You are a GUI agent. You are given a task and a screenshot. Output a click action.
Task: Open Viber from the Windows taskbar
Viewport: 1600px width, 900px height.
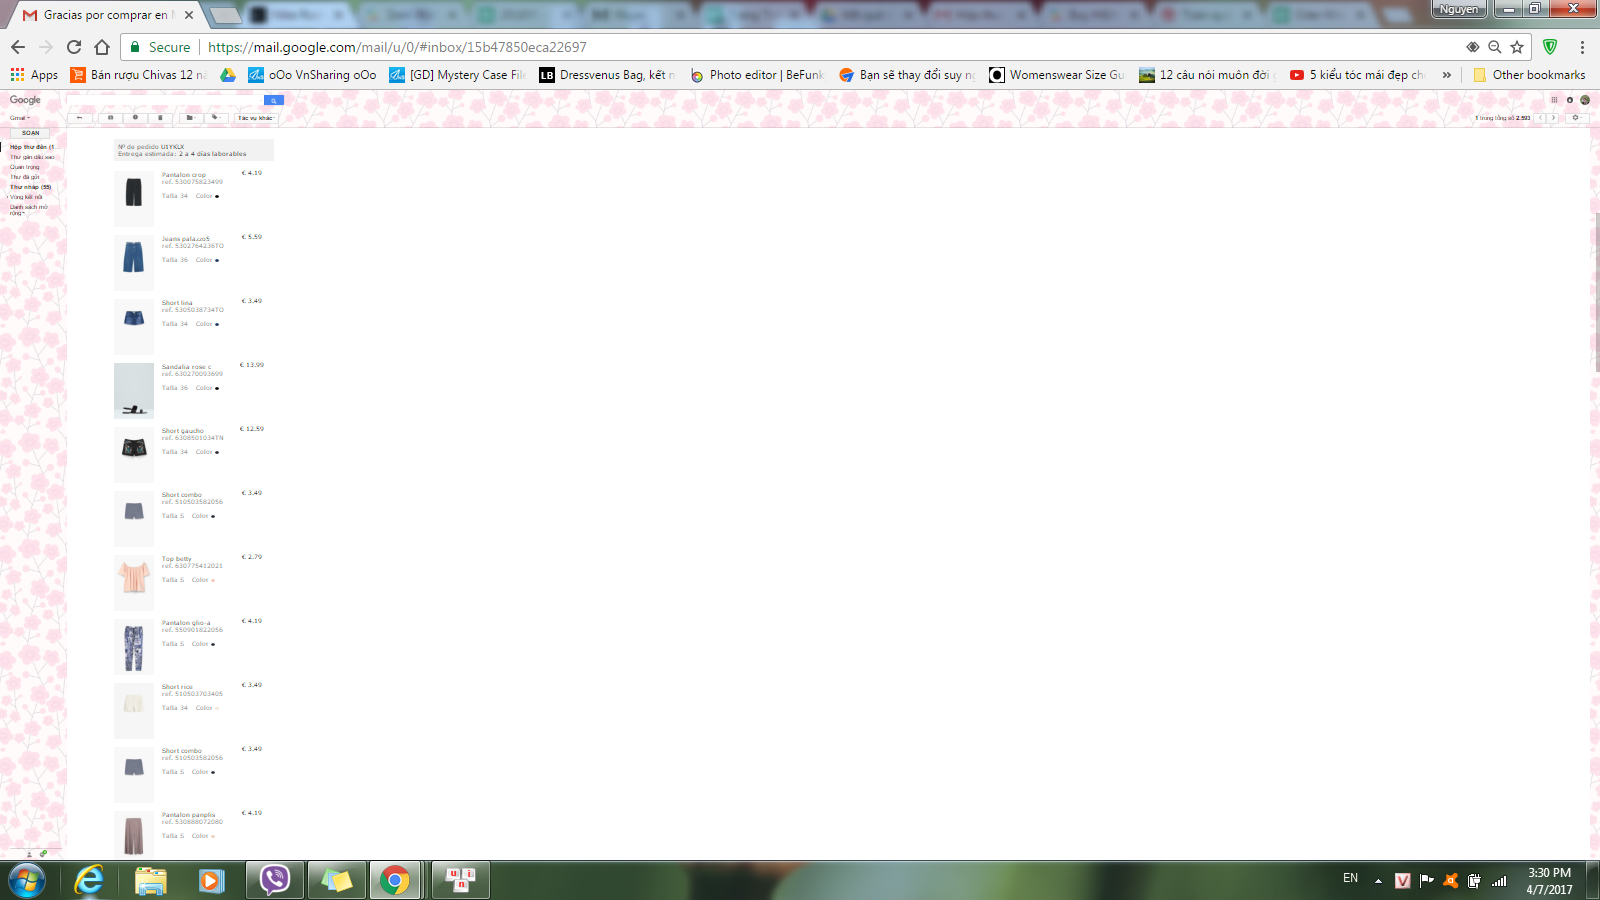point(274,880)
